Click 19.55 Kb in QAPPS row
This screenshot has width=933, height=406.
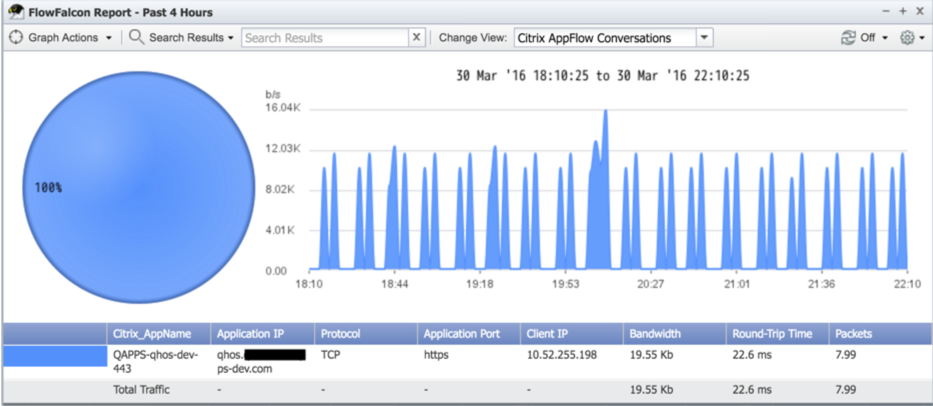coord(651,355)
